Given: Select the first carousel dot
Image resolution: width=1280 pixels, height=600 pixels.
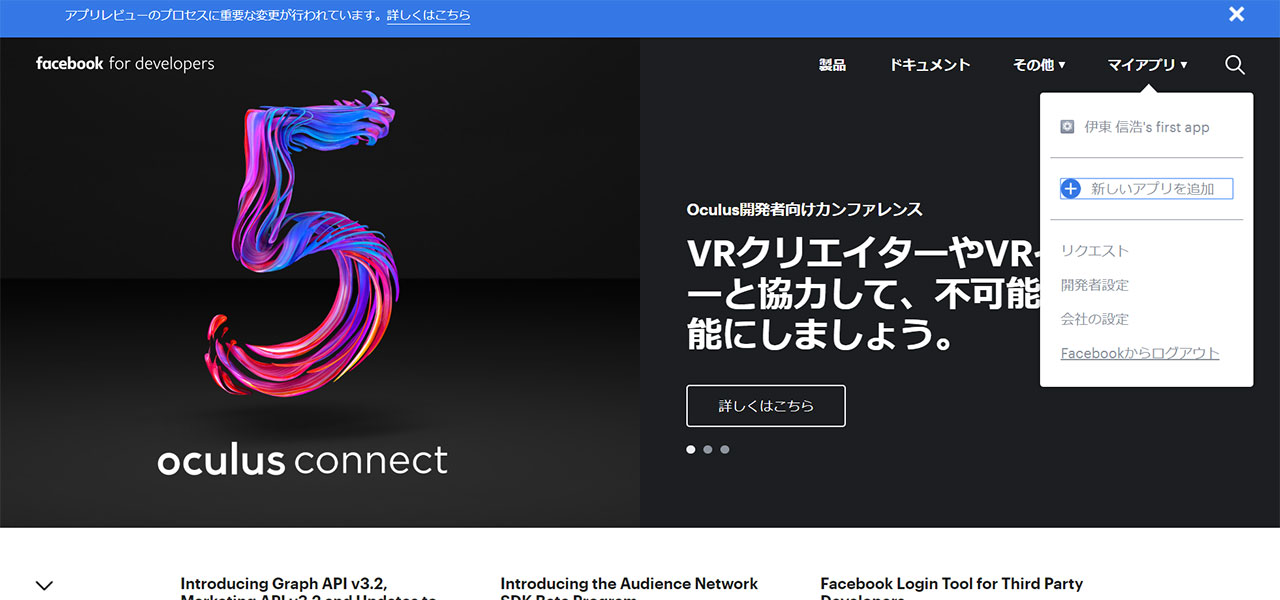Looking at the screenshot, I should 690,449.
